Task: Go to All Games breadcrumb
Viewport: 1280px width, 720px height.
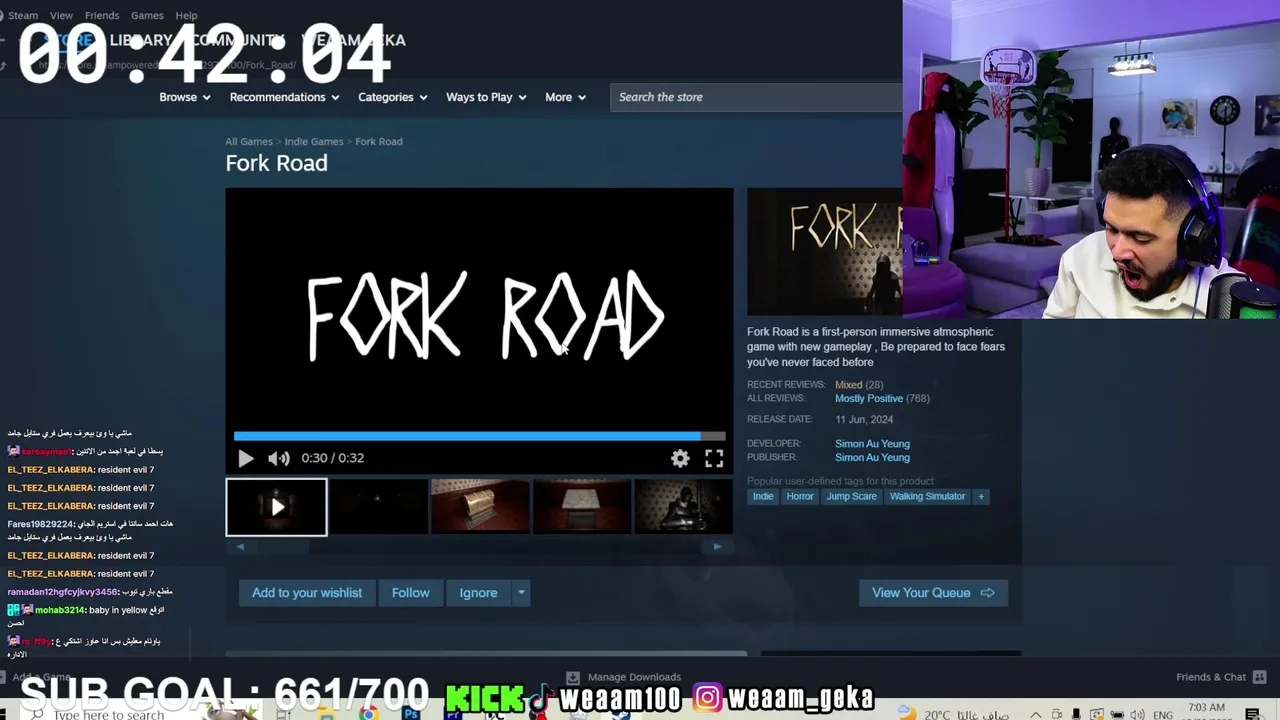Action: pos(249,142)
